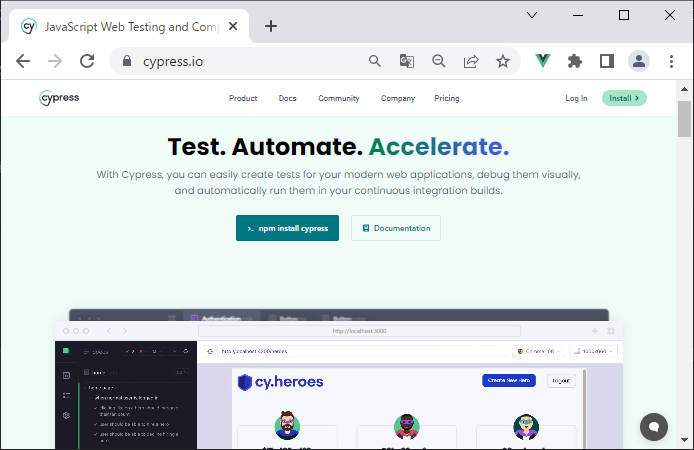Open the Documentation button
The width and height of the screenshot is (694, 450).
(x=396, y=228)
